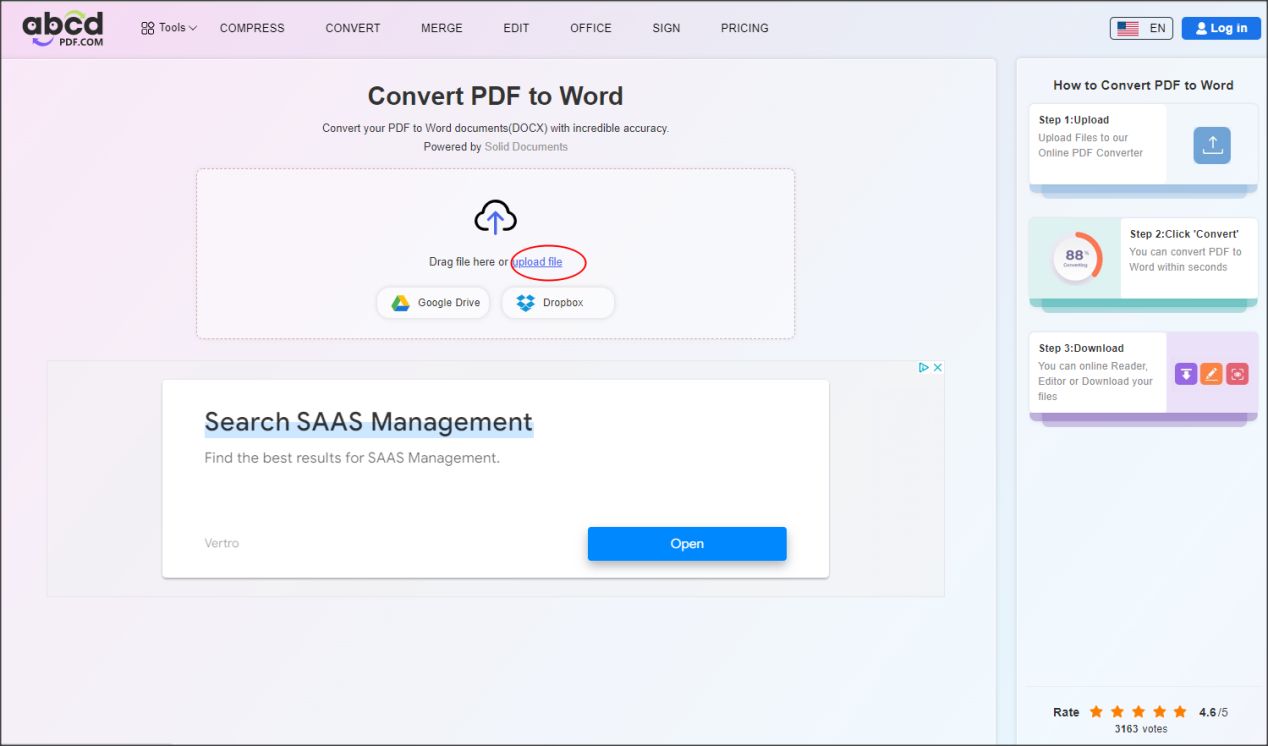1268x746 pixels.
Task: Click the purple download icon in Step 3
Action: (1186, 374)
